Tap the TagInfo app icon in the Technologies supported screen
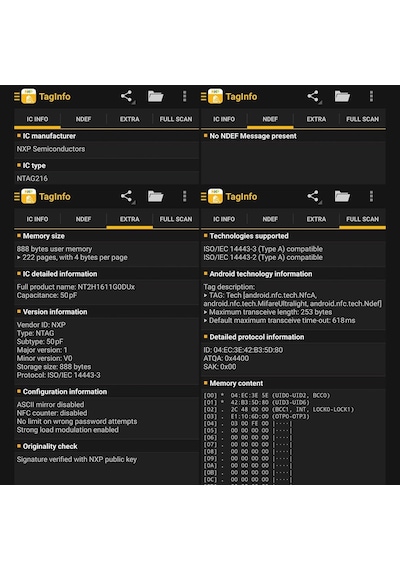 coord(215,196)
